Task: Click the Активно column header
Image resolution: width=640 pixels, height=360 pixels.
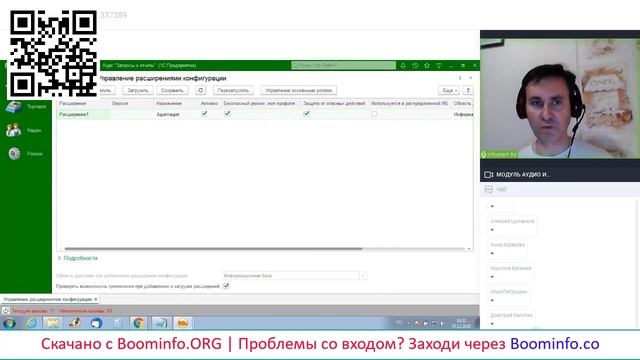Action: pyautogui.click(x=210, y=104)
